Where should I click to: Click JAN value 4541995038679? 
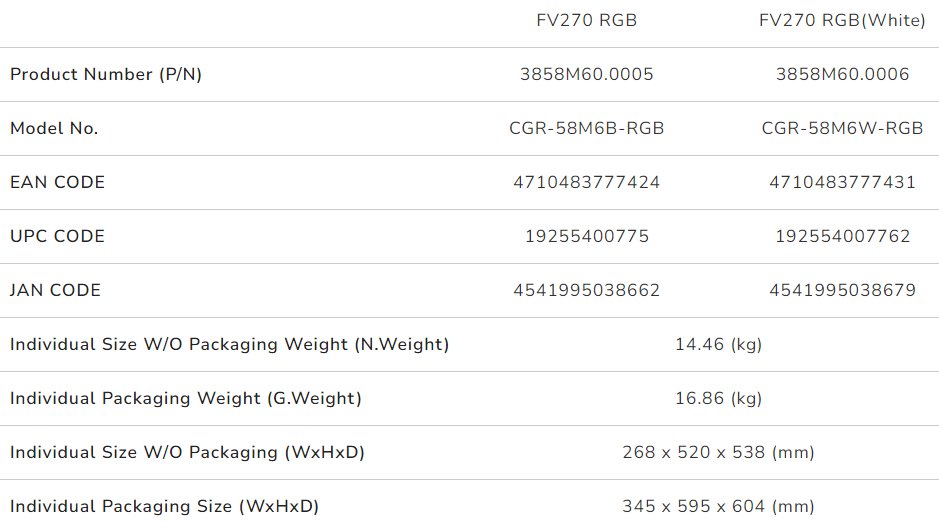click(842, 291)
